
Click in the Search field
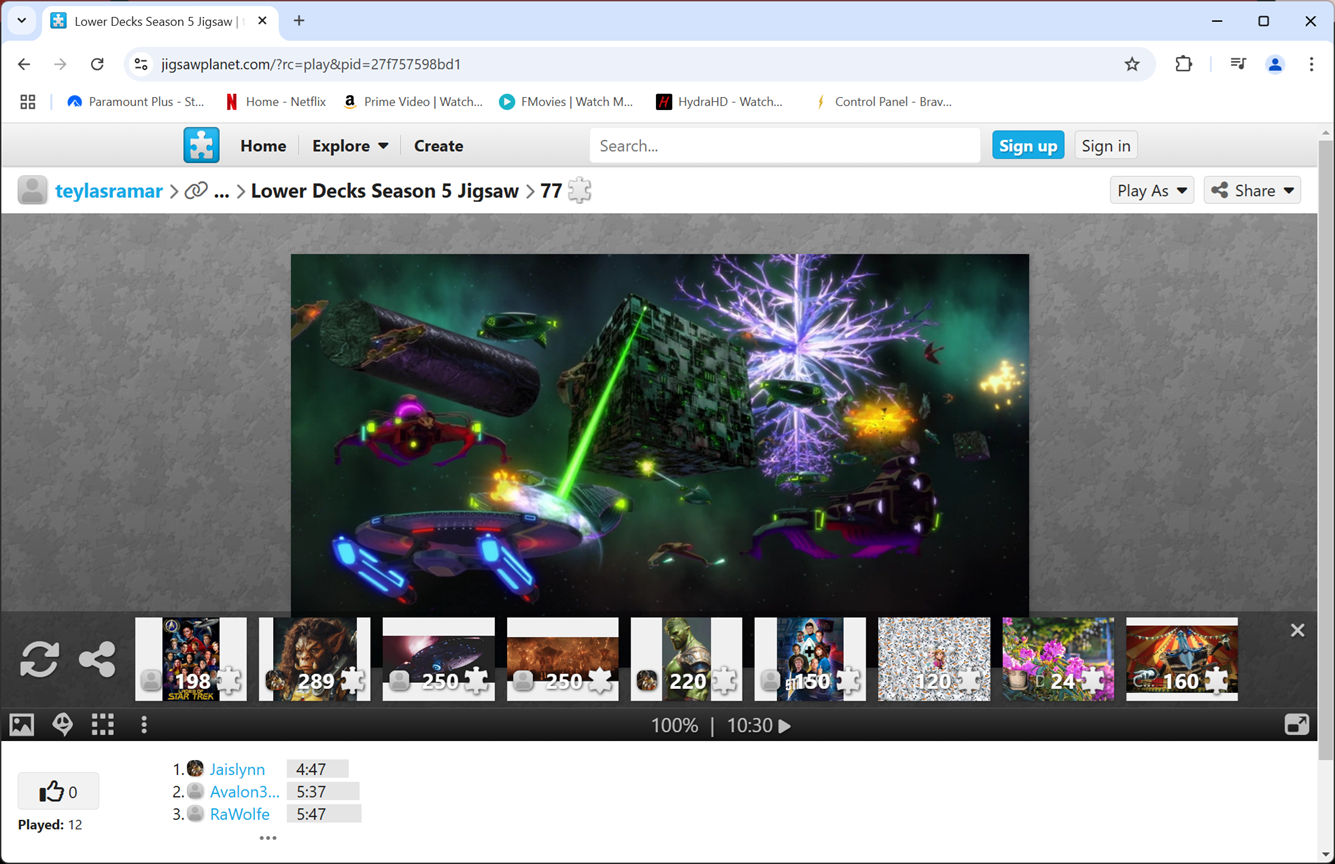(x=784, y=146)
